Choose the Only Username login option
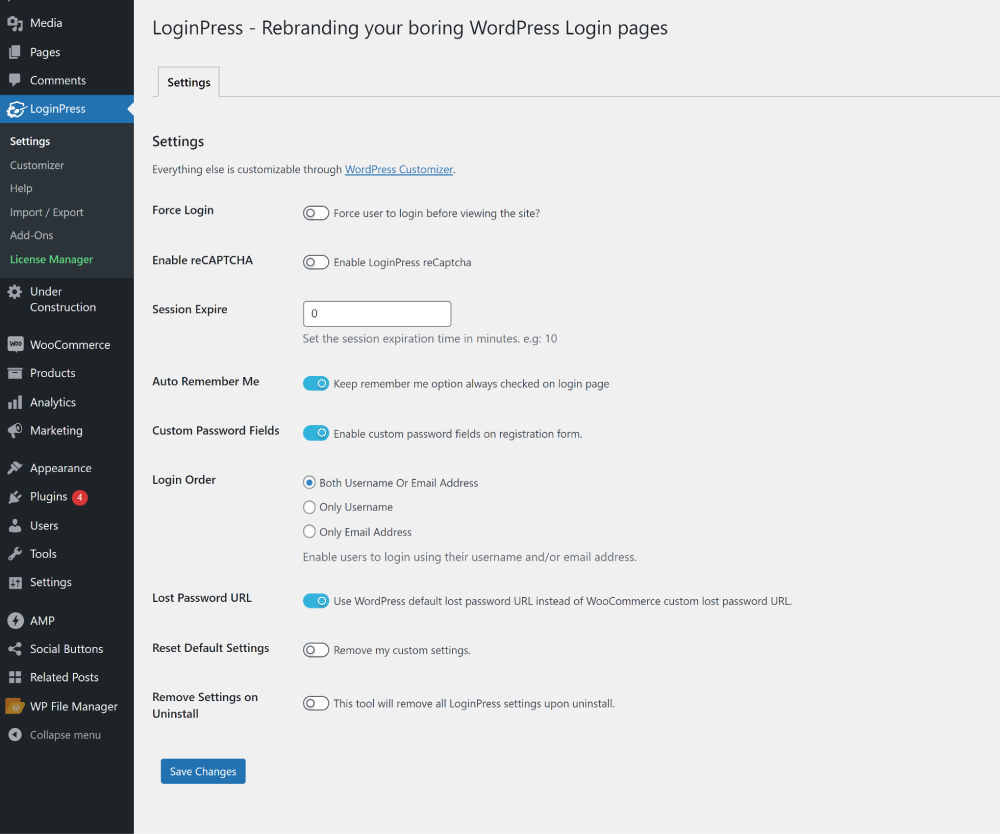The image size is (1000, 834). [x=309, y=507]
